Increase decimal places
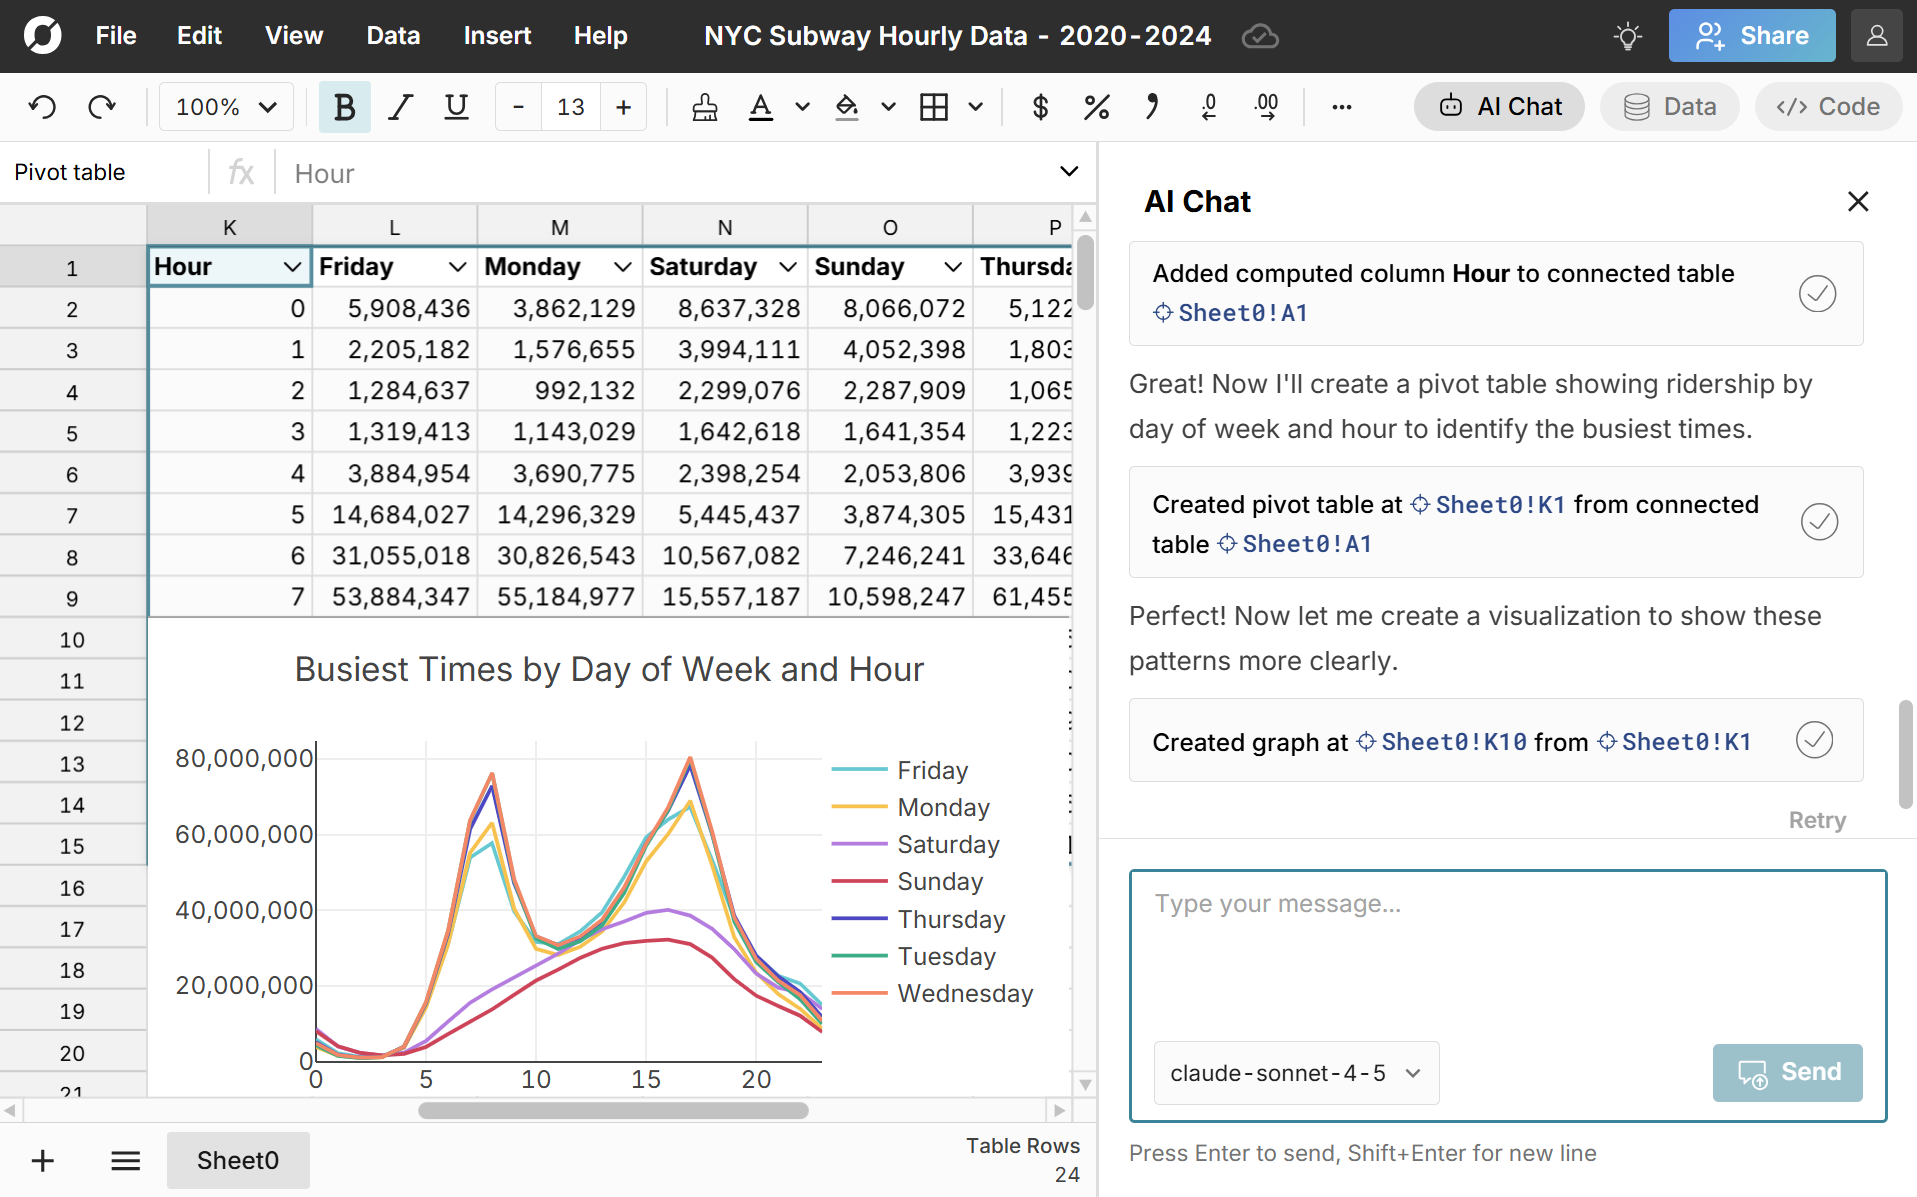Image resolution: width=1917 pixels, height=1197 pixels. (x=1266, y=106)
